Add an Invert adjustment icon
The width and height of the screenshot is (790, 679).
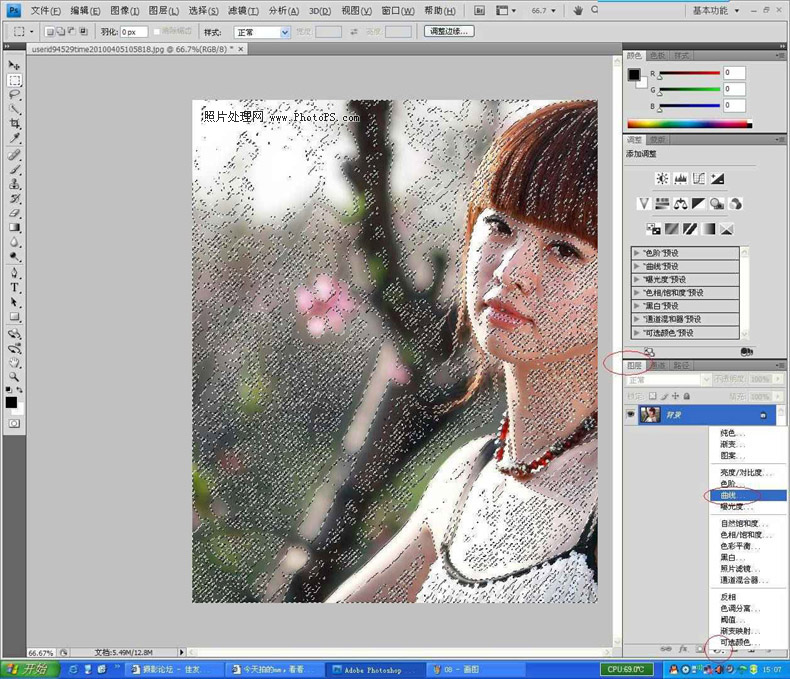(x=653, y=229)
